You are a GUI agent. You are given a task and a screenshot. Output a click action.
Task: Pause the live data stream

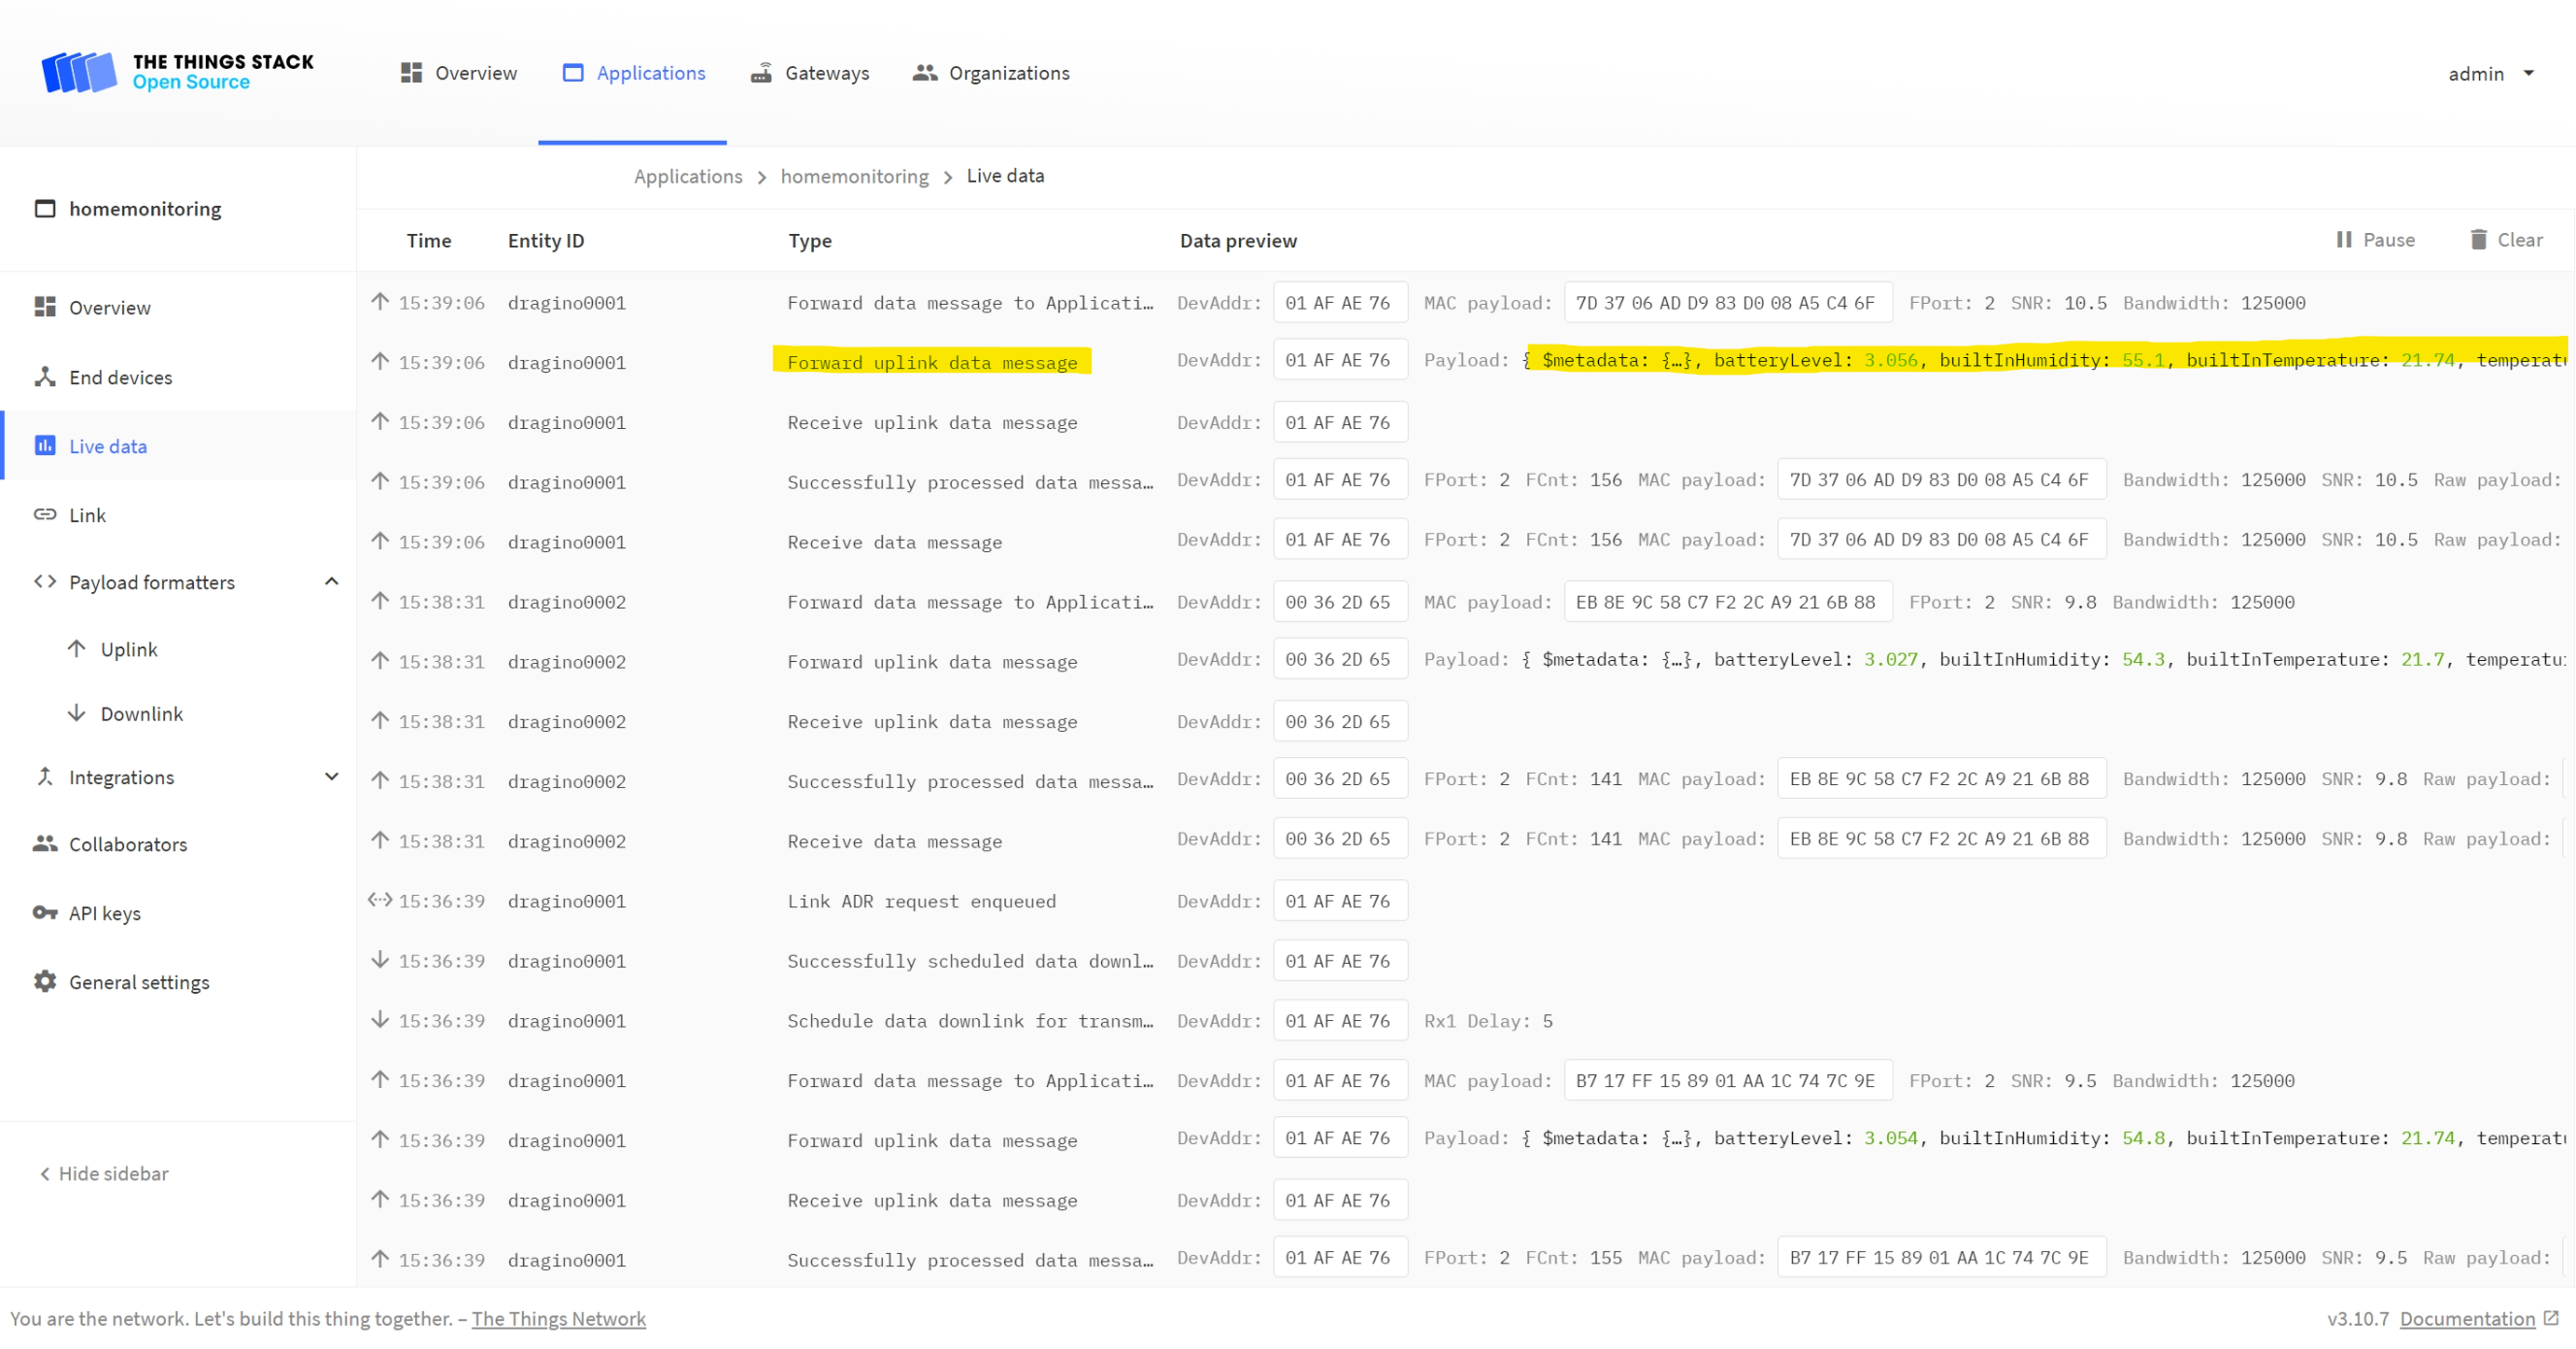[2375, 240]
